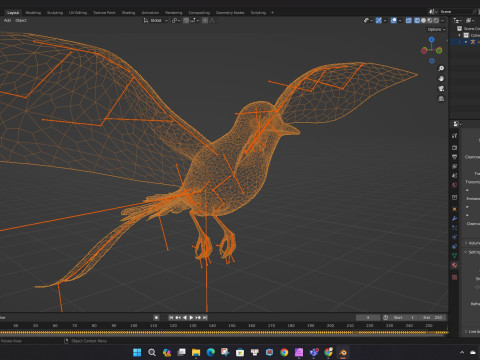The image size is (480, 360).
Task: Click the green Y axis on navigation gizmo
Action: click(439, 51)
